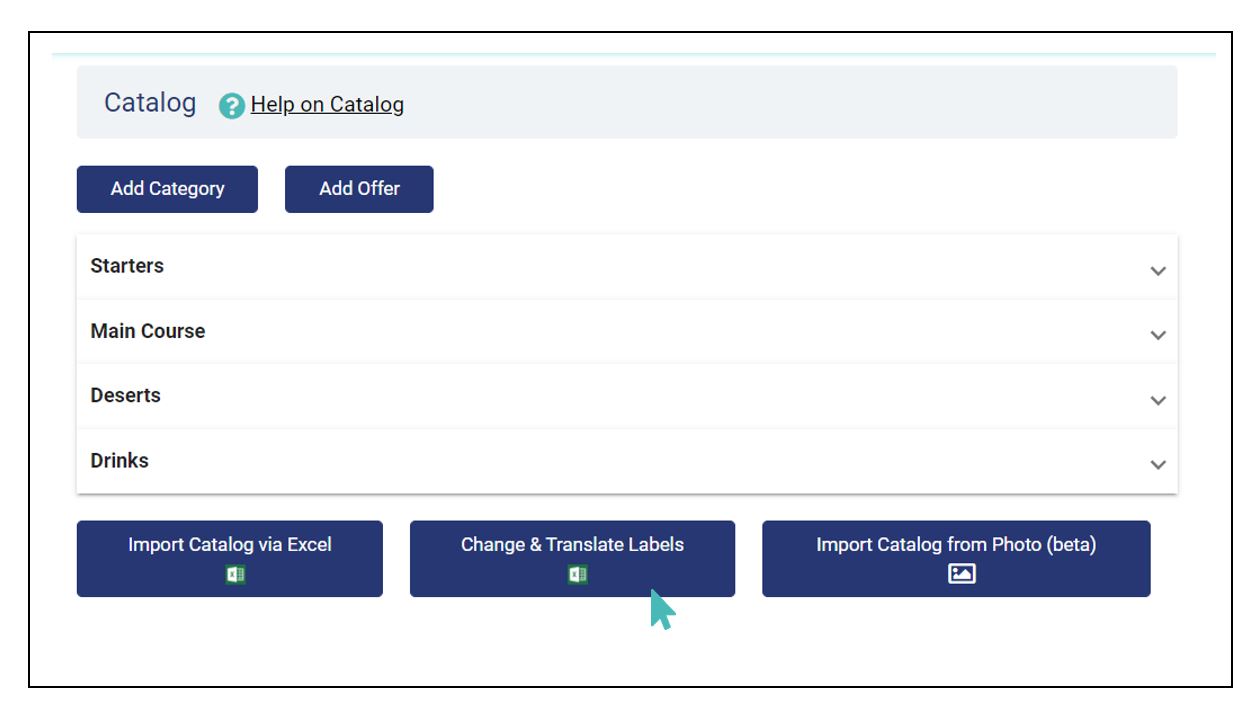The image size is (1257, 719).
Task: Click the Add Category button
Action: tap(167, 189)
